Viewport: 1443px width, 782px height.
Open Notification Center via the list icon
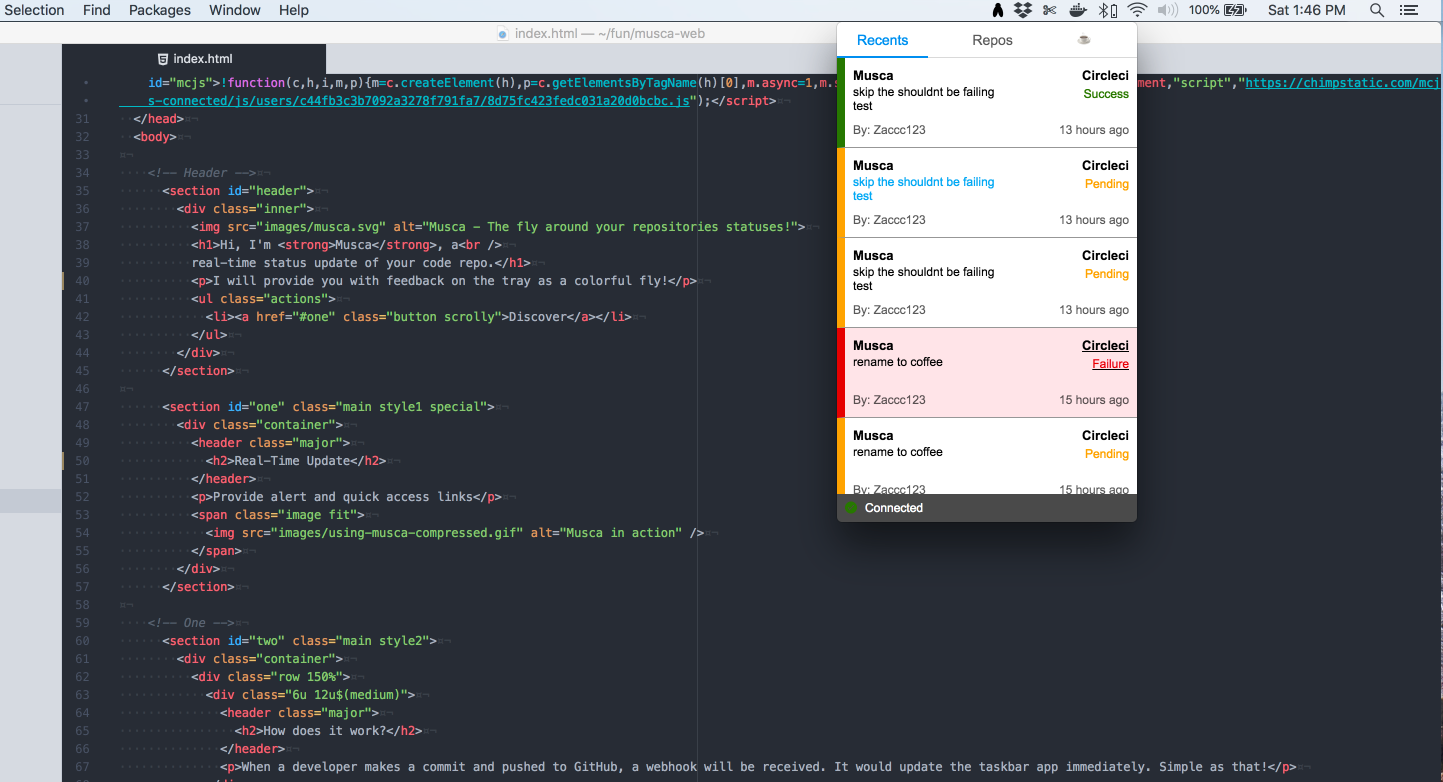coord(1409,10)
